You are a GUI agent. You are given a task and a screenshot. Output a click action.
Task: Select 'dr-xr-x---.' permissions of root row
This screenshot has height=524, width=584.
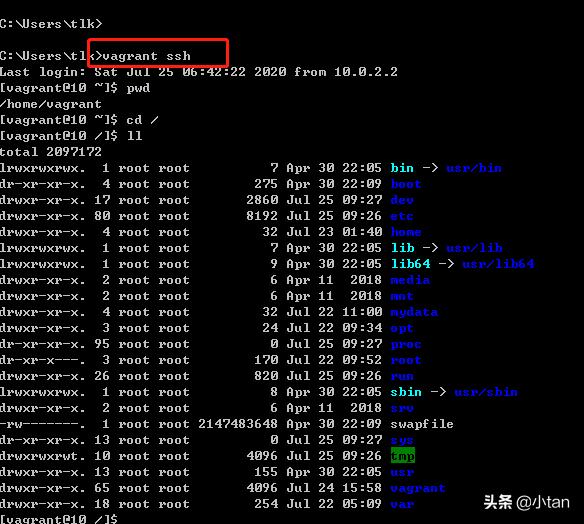pyautogui.click(x=42, y=360)
